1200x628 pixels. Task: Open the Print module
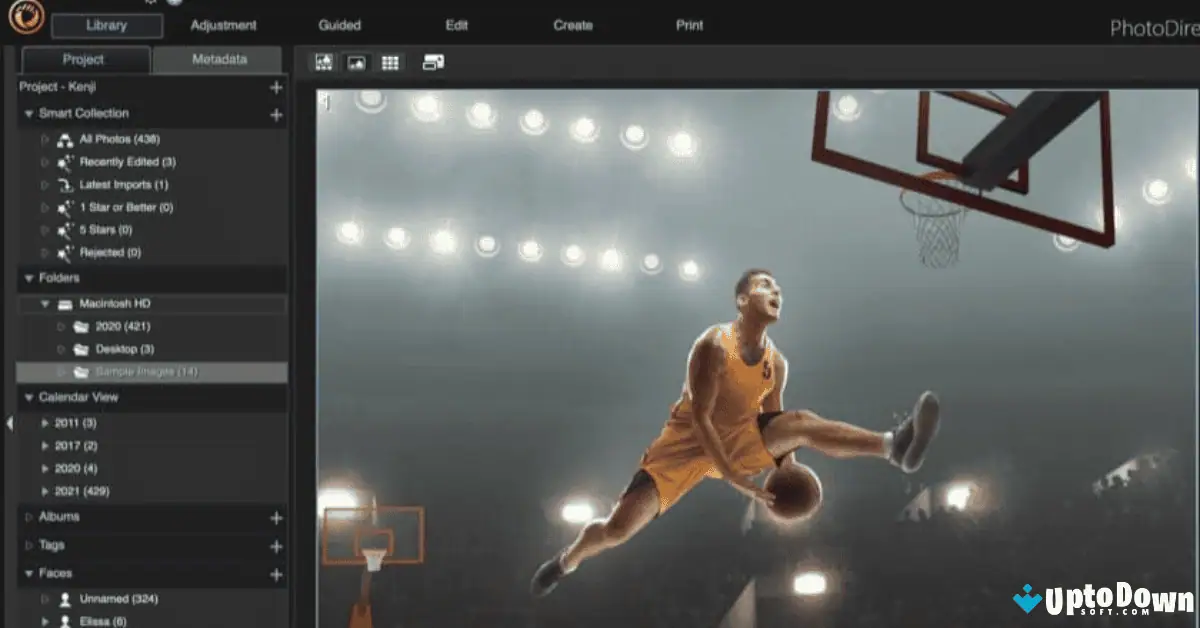(x=688, y=25)
